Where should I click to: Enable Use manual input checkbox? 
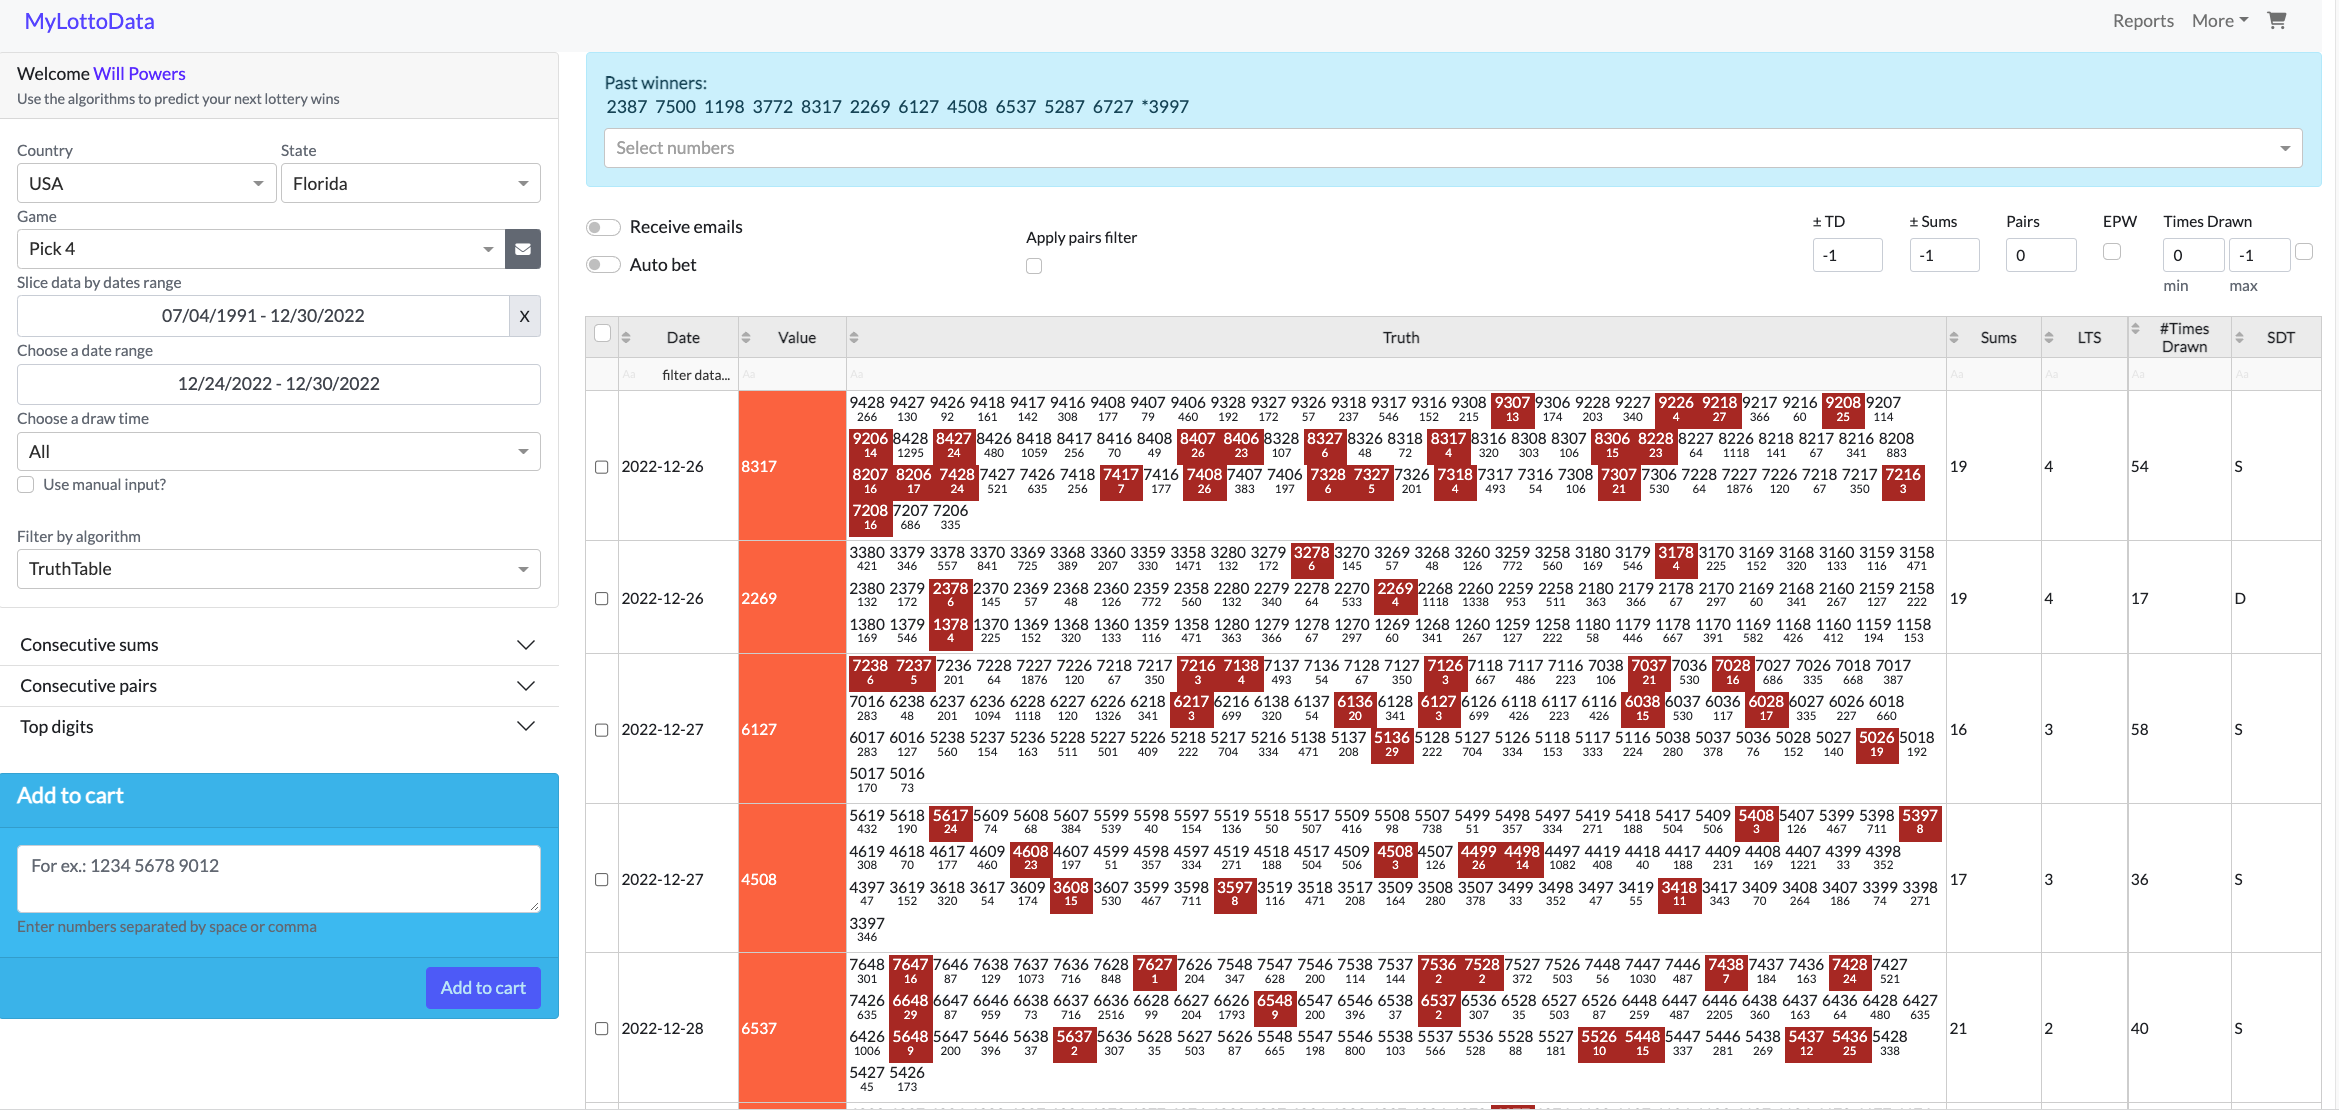pos(26,485)
